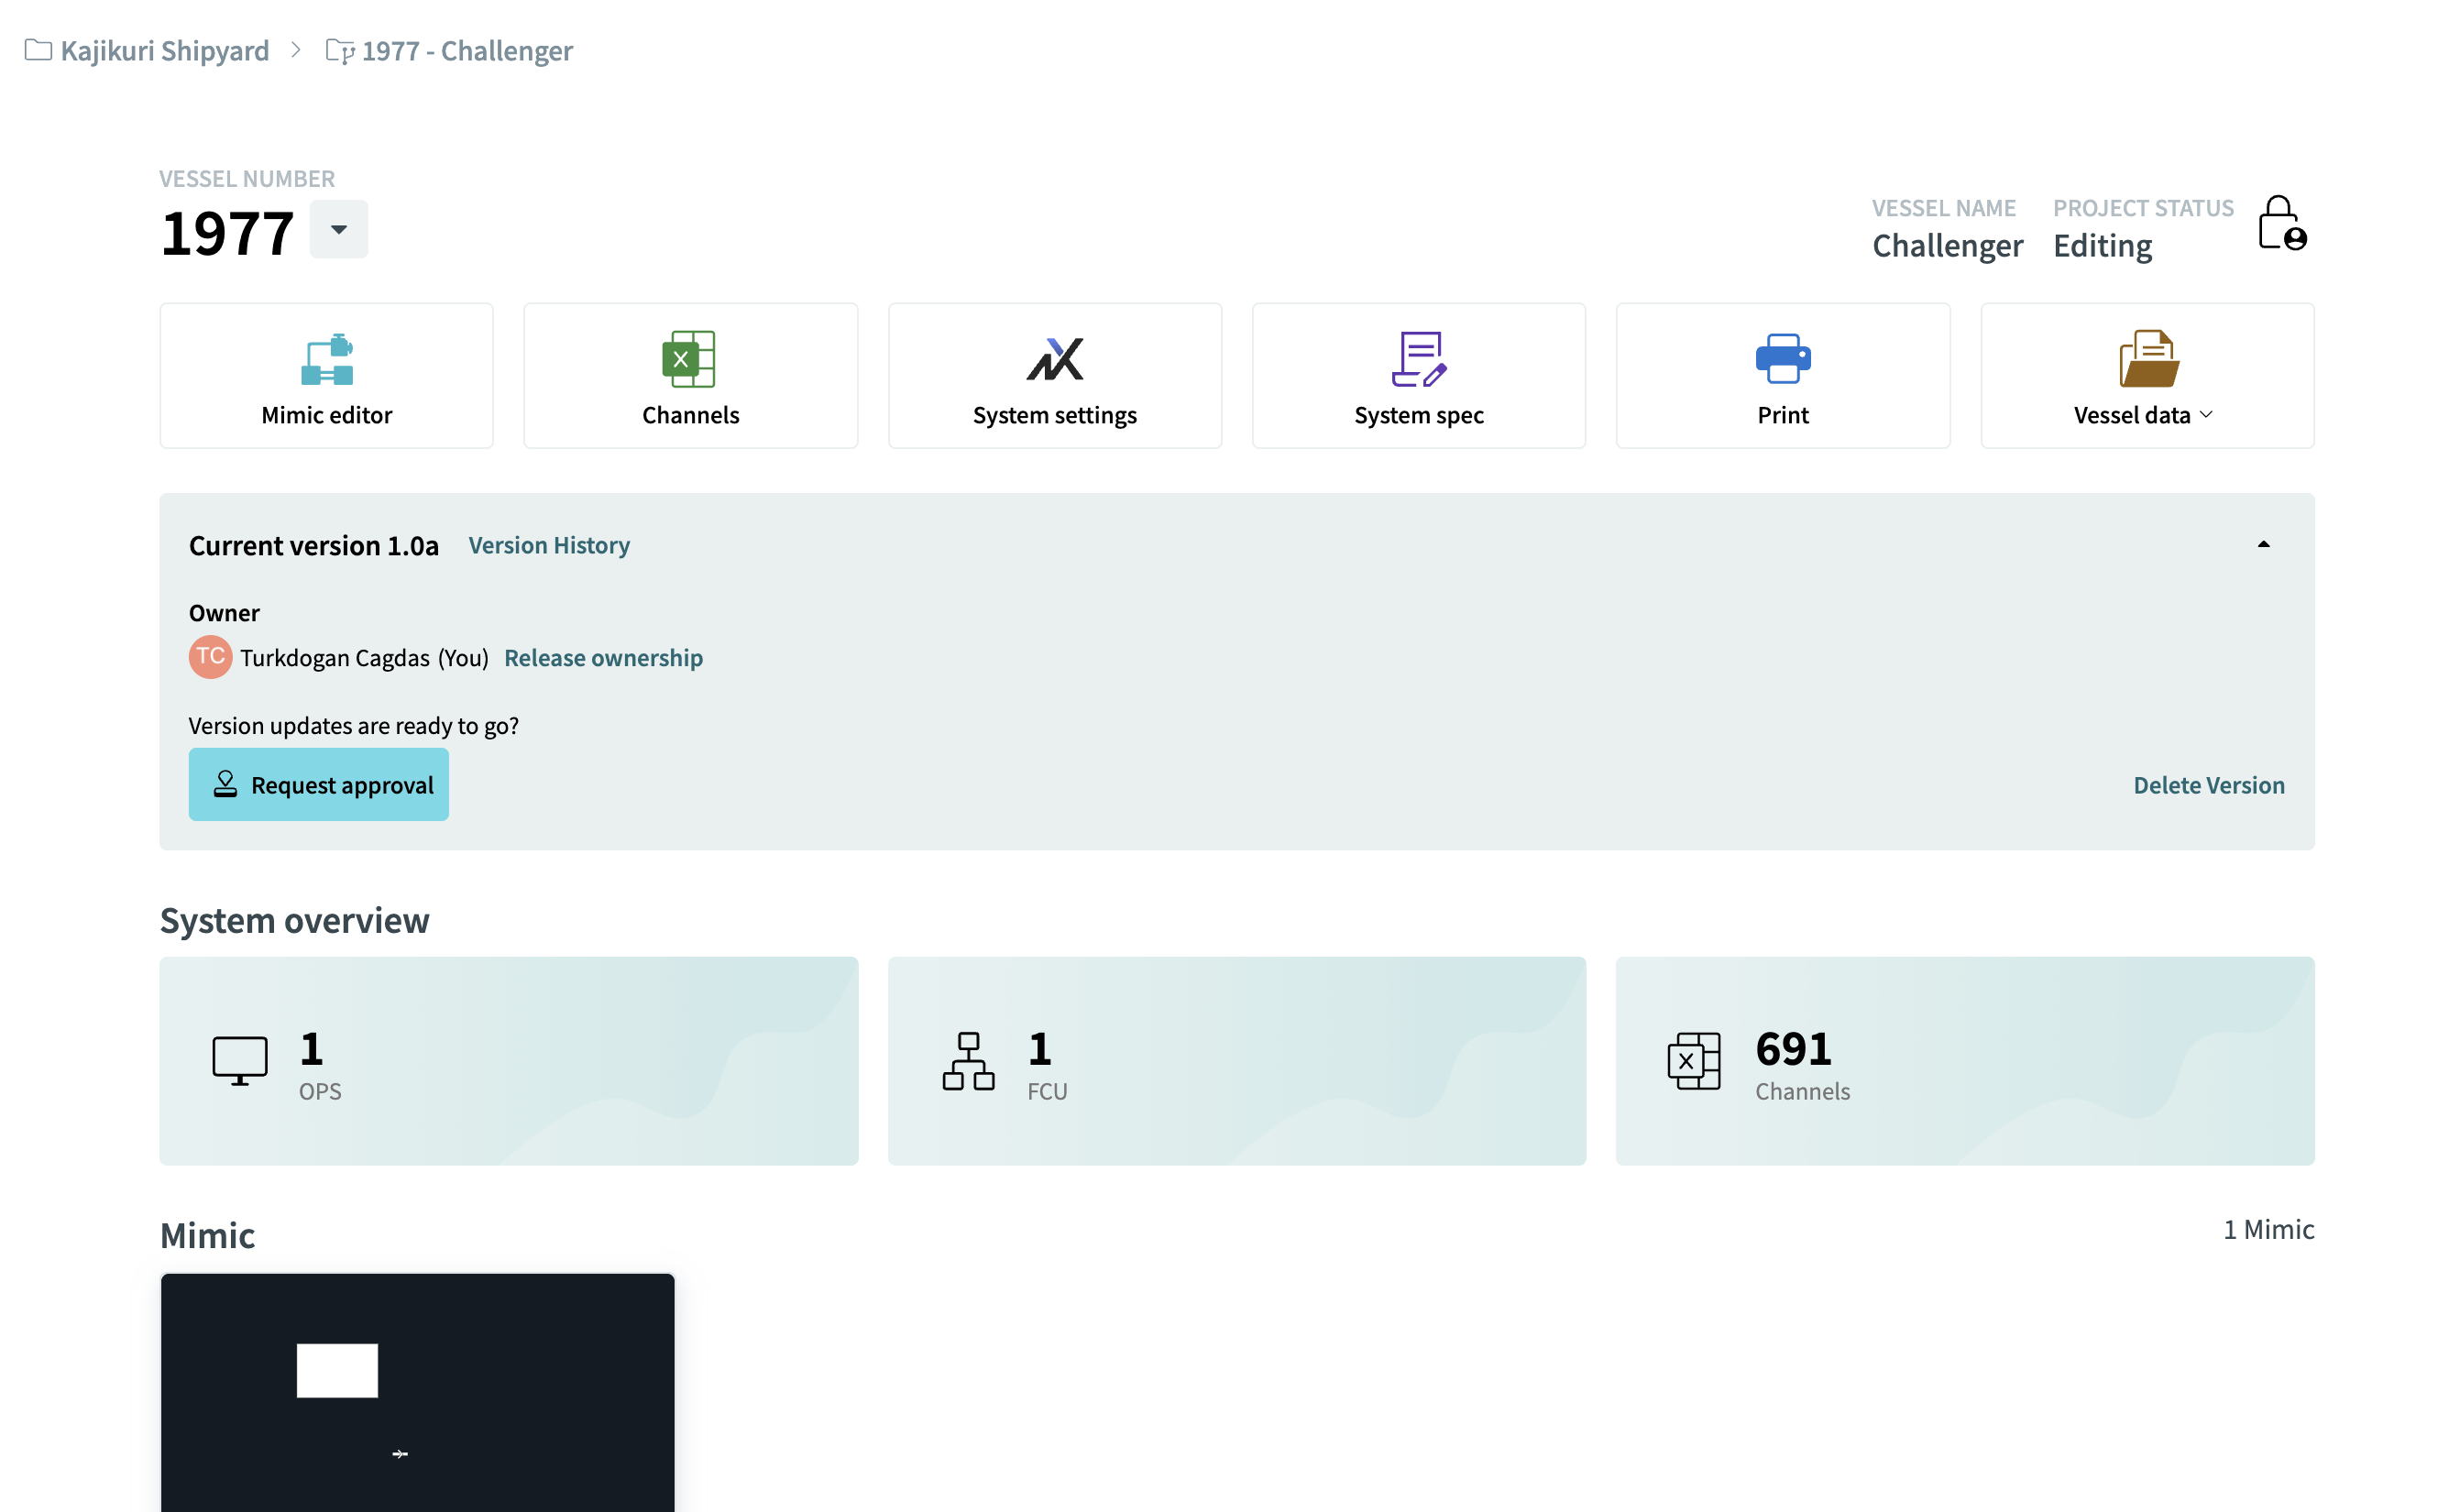Open the vessel number 1977 dropdown

point(339,229)
